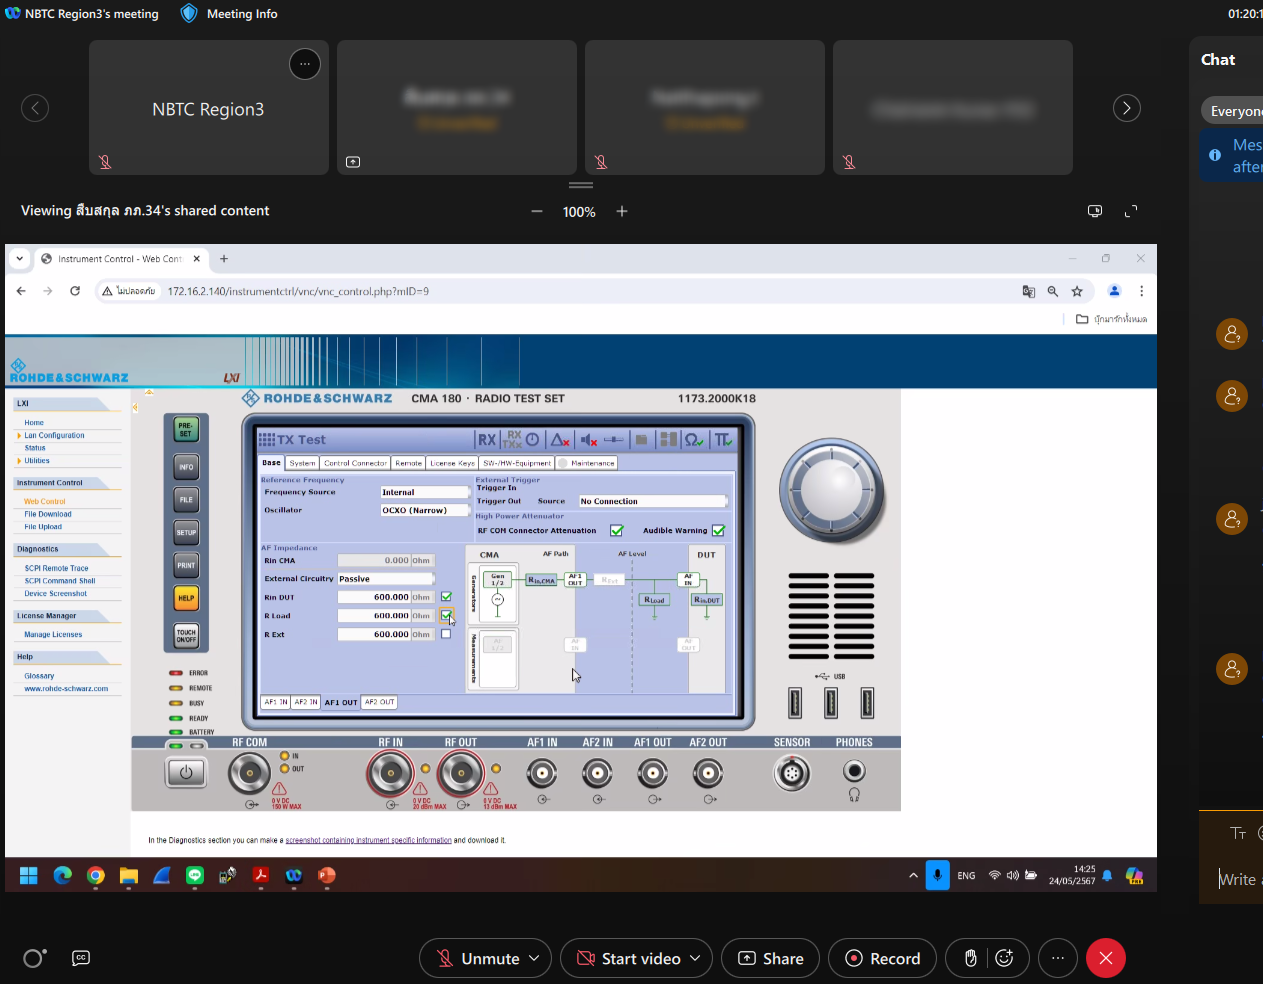Click the muted speaker icon in toolbar

(x=589, y=440)
